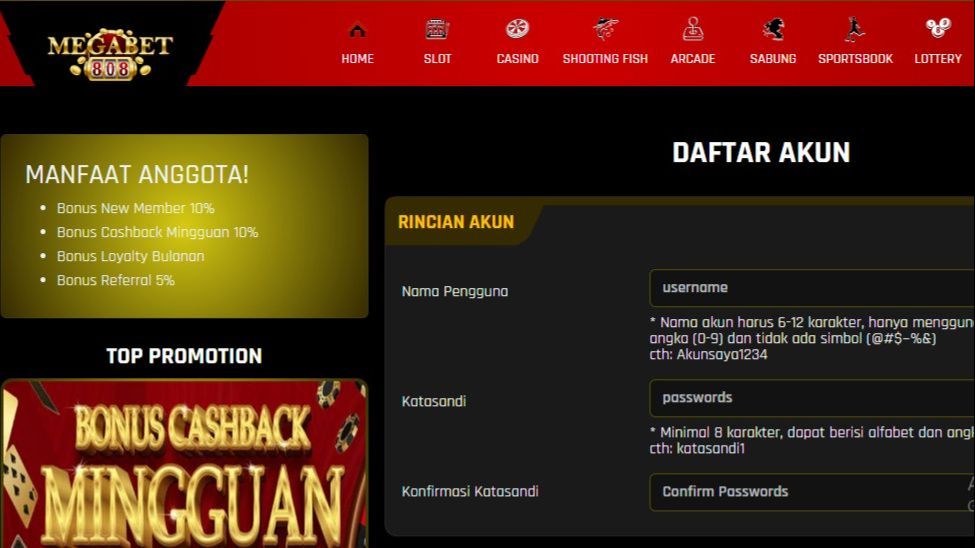Click 'Bonus New Member 10%' item
Viewport: 975px width, 548px height.
136,208
